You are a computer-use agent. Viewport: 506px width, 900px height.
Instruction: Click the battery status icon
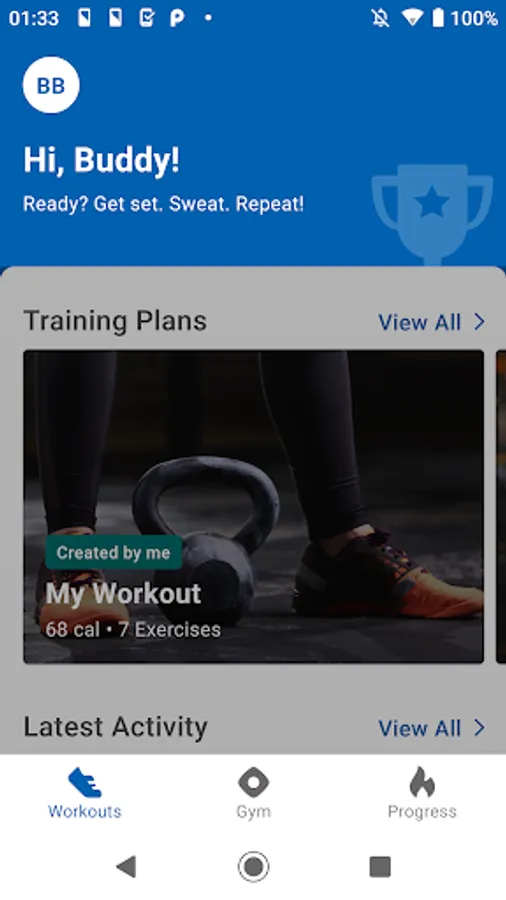click(438, 18)
